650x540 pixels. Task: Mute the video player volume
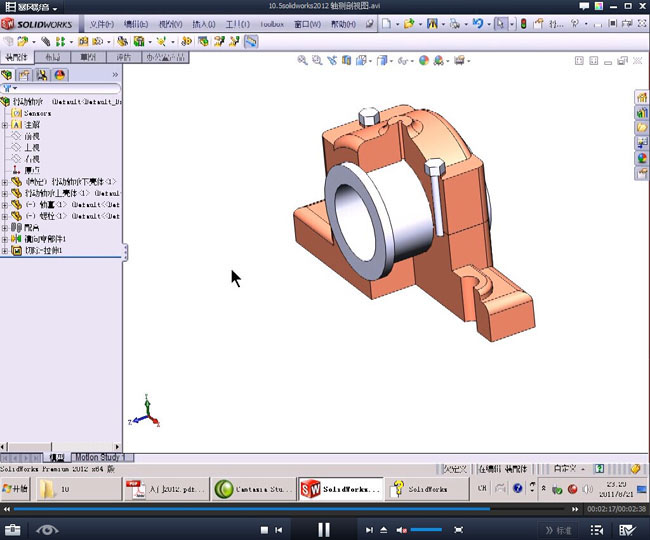[x=401, y=530]
